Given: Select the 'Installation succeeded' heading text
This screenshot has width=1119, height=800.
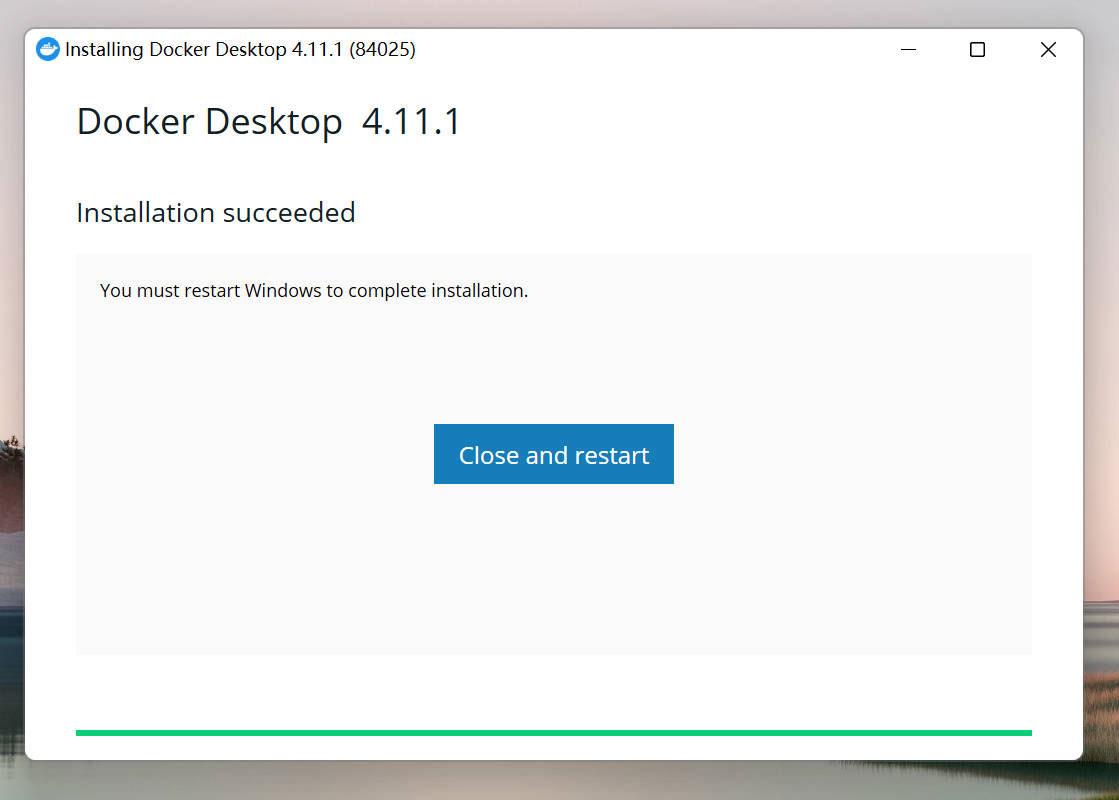Looking at the screenshot, I should click(x=216, y=213).
